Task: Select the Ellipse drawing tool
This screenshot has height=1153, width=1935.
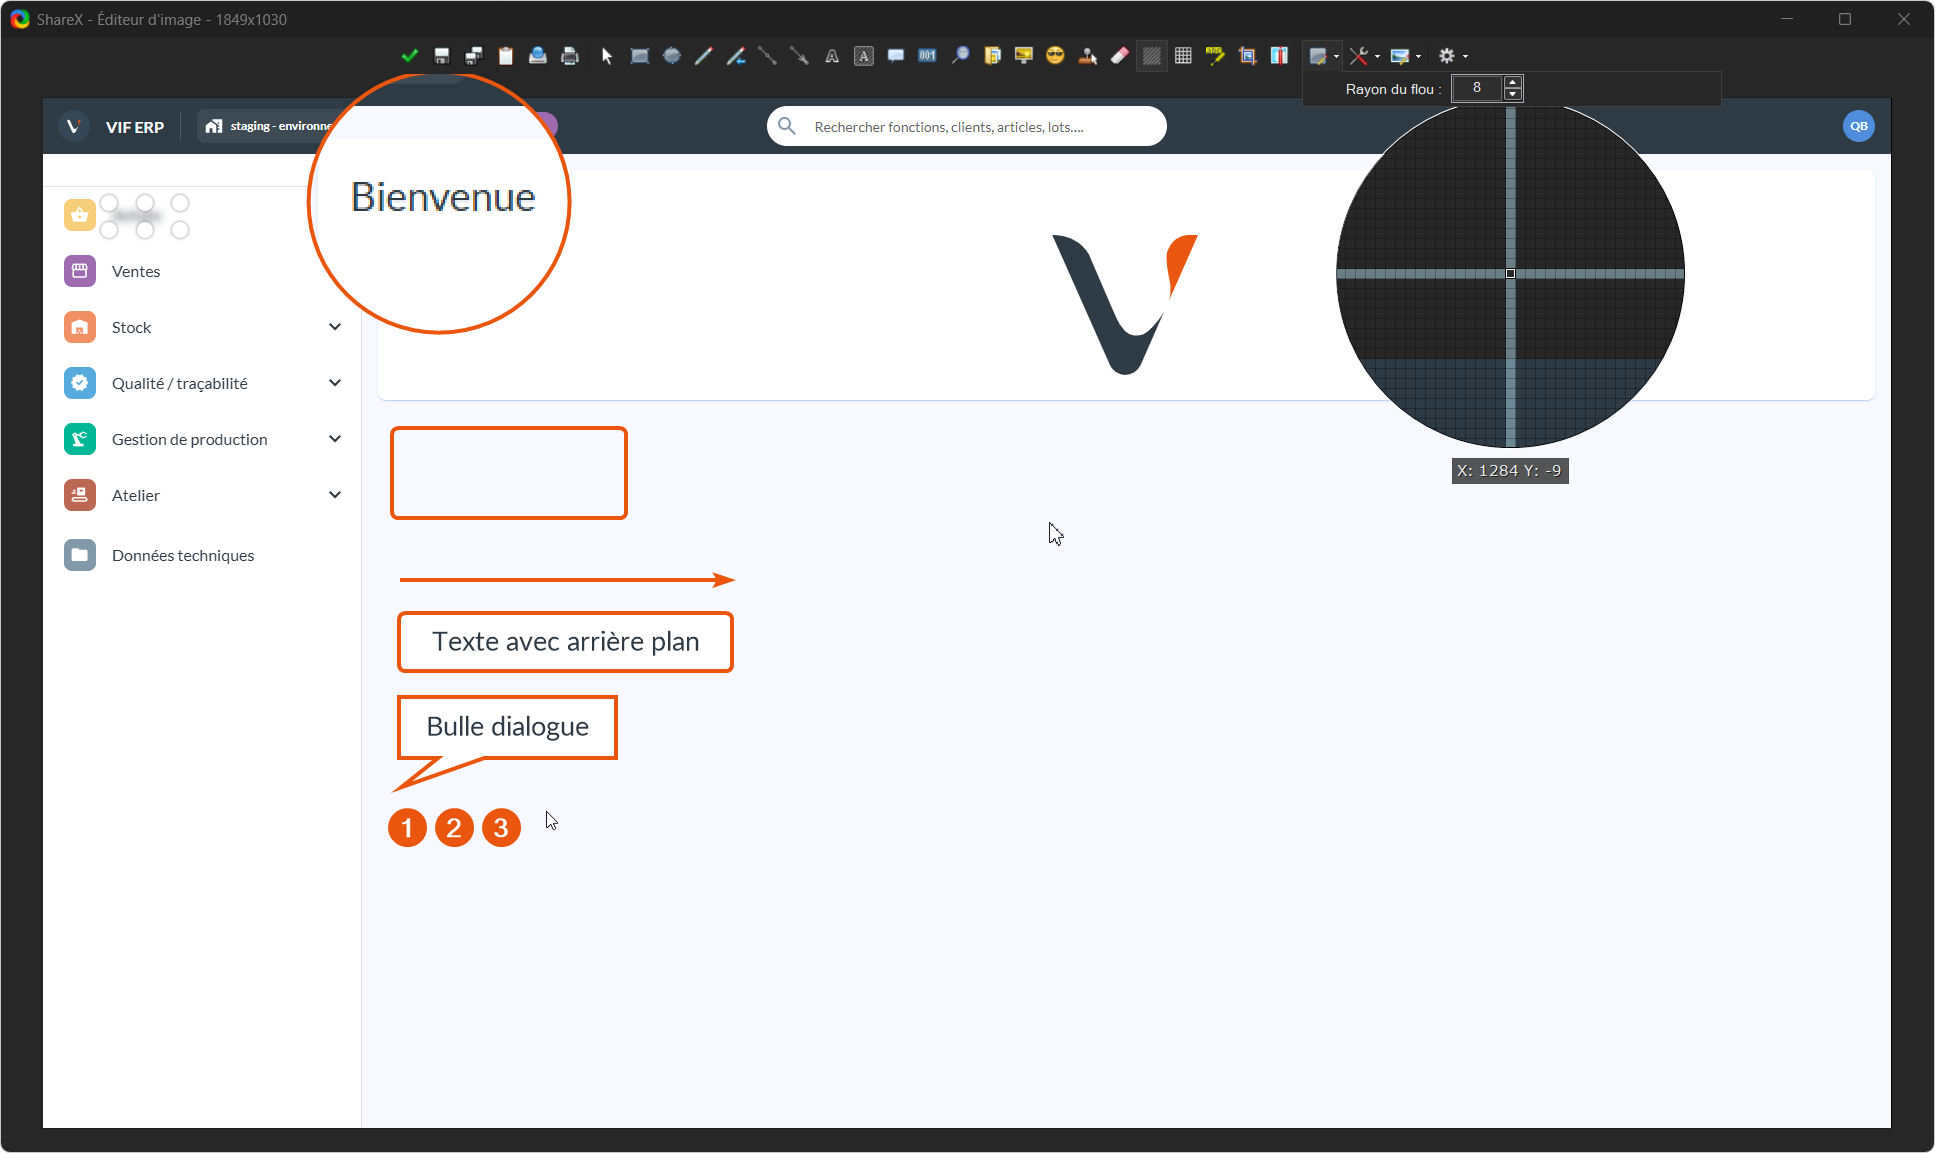Action: (672, 56)
